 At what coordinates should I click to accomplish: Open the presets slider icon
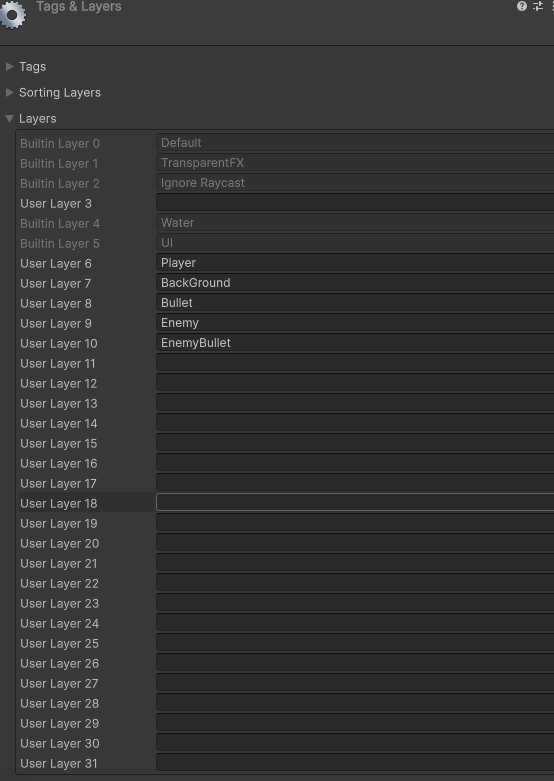(538, 6)
